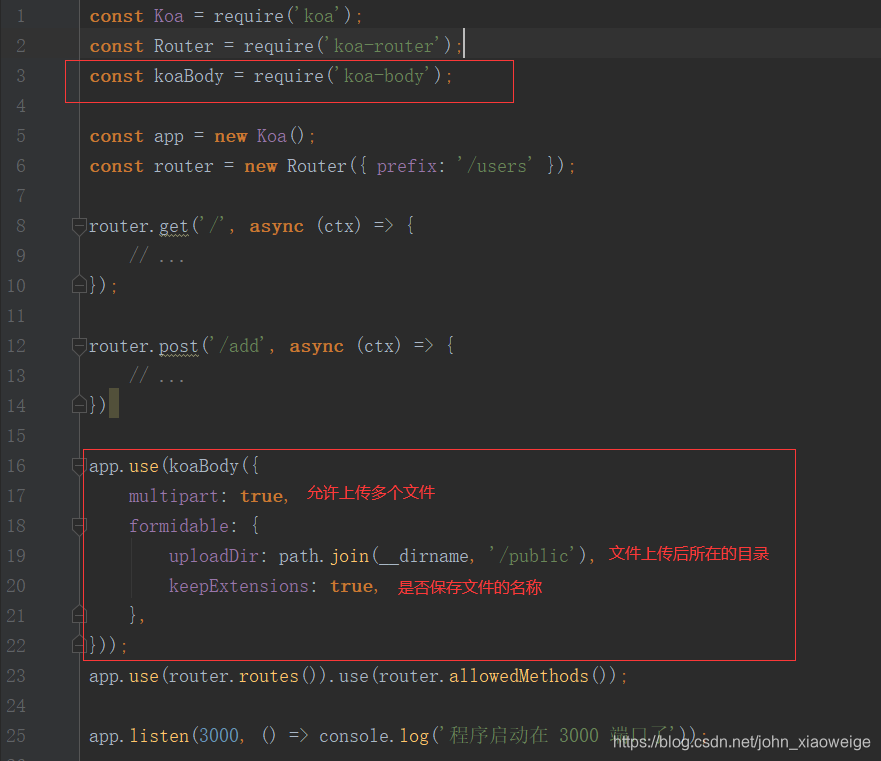881x761 pixels.
Task: Click the router variable name on line 6
Action: click(184, 166)
